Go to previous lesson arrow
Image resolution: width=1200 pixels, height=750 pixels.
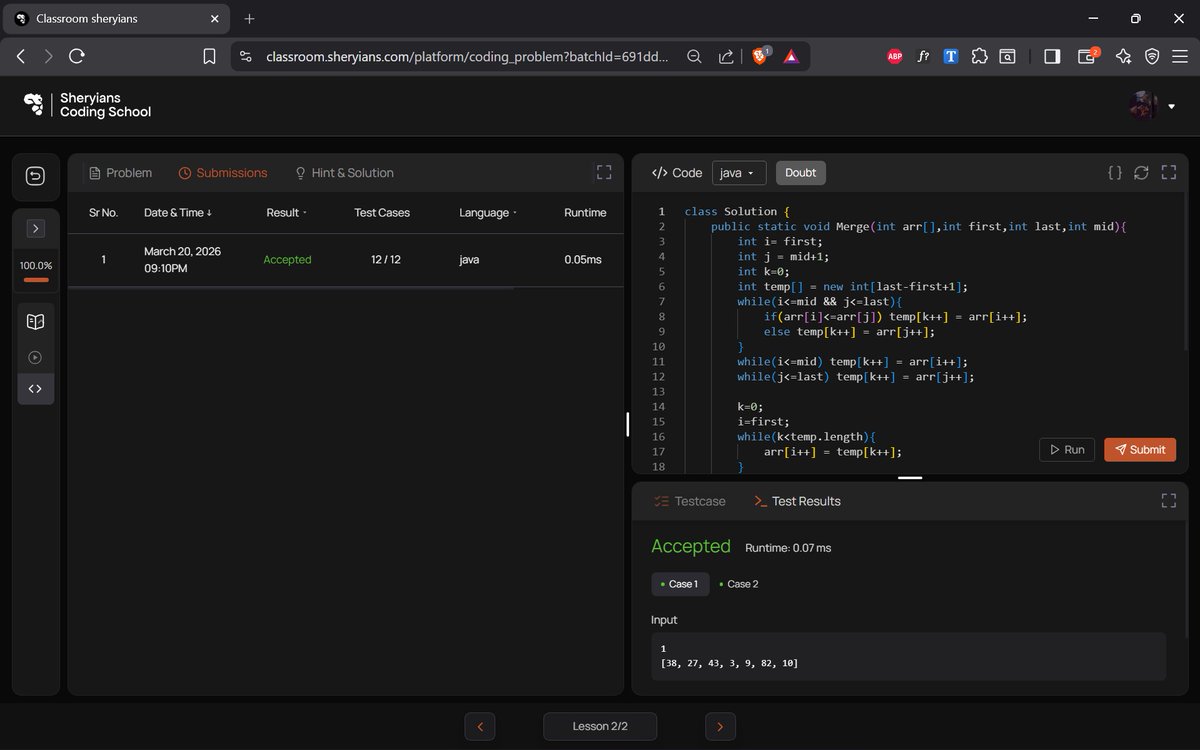pyautogui.click(x=480, y=727)
